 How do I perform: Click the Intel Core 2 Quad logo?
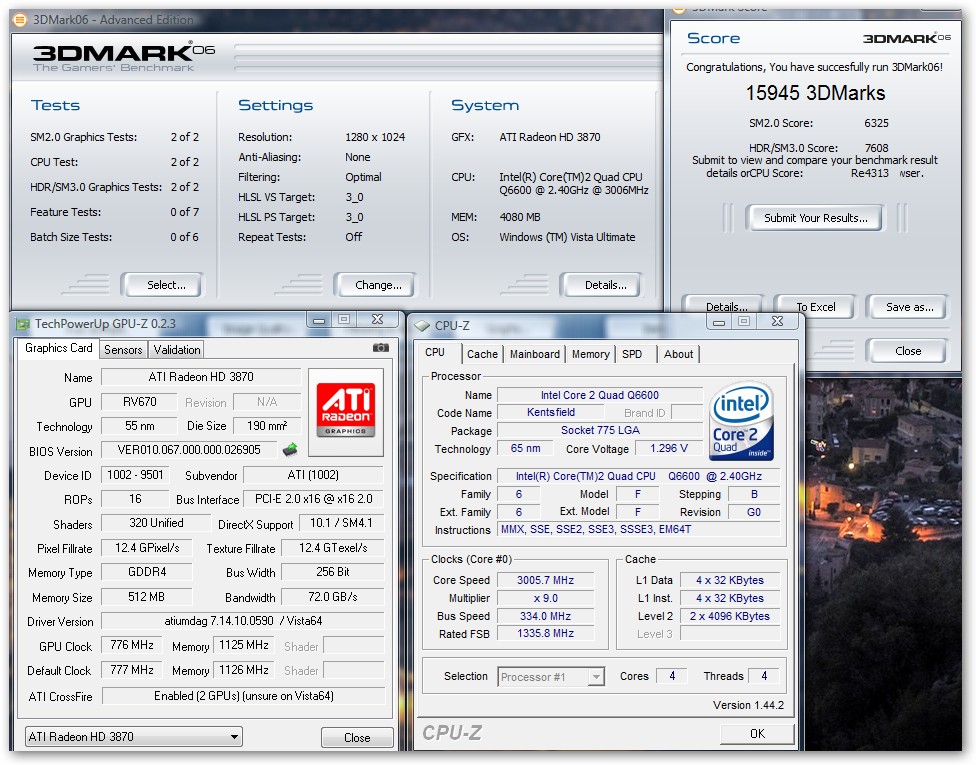[741, 421]
